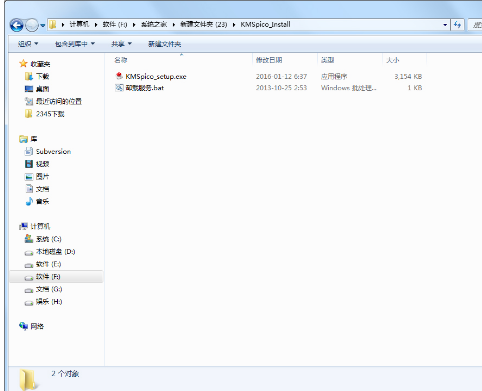Click the Windows 批处理 type cell
This screenshot has width=482, height=391.
click(x=348, y=88)
